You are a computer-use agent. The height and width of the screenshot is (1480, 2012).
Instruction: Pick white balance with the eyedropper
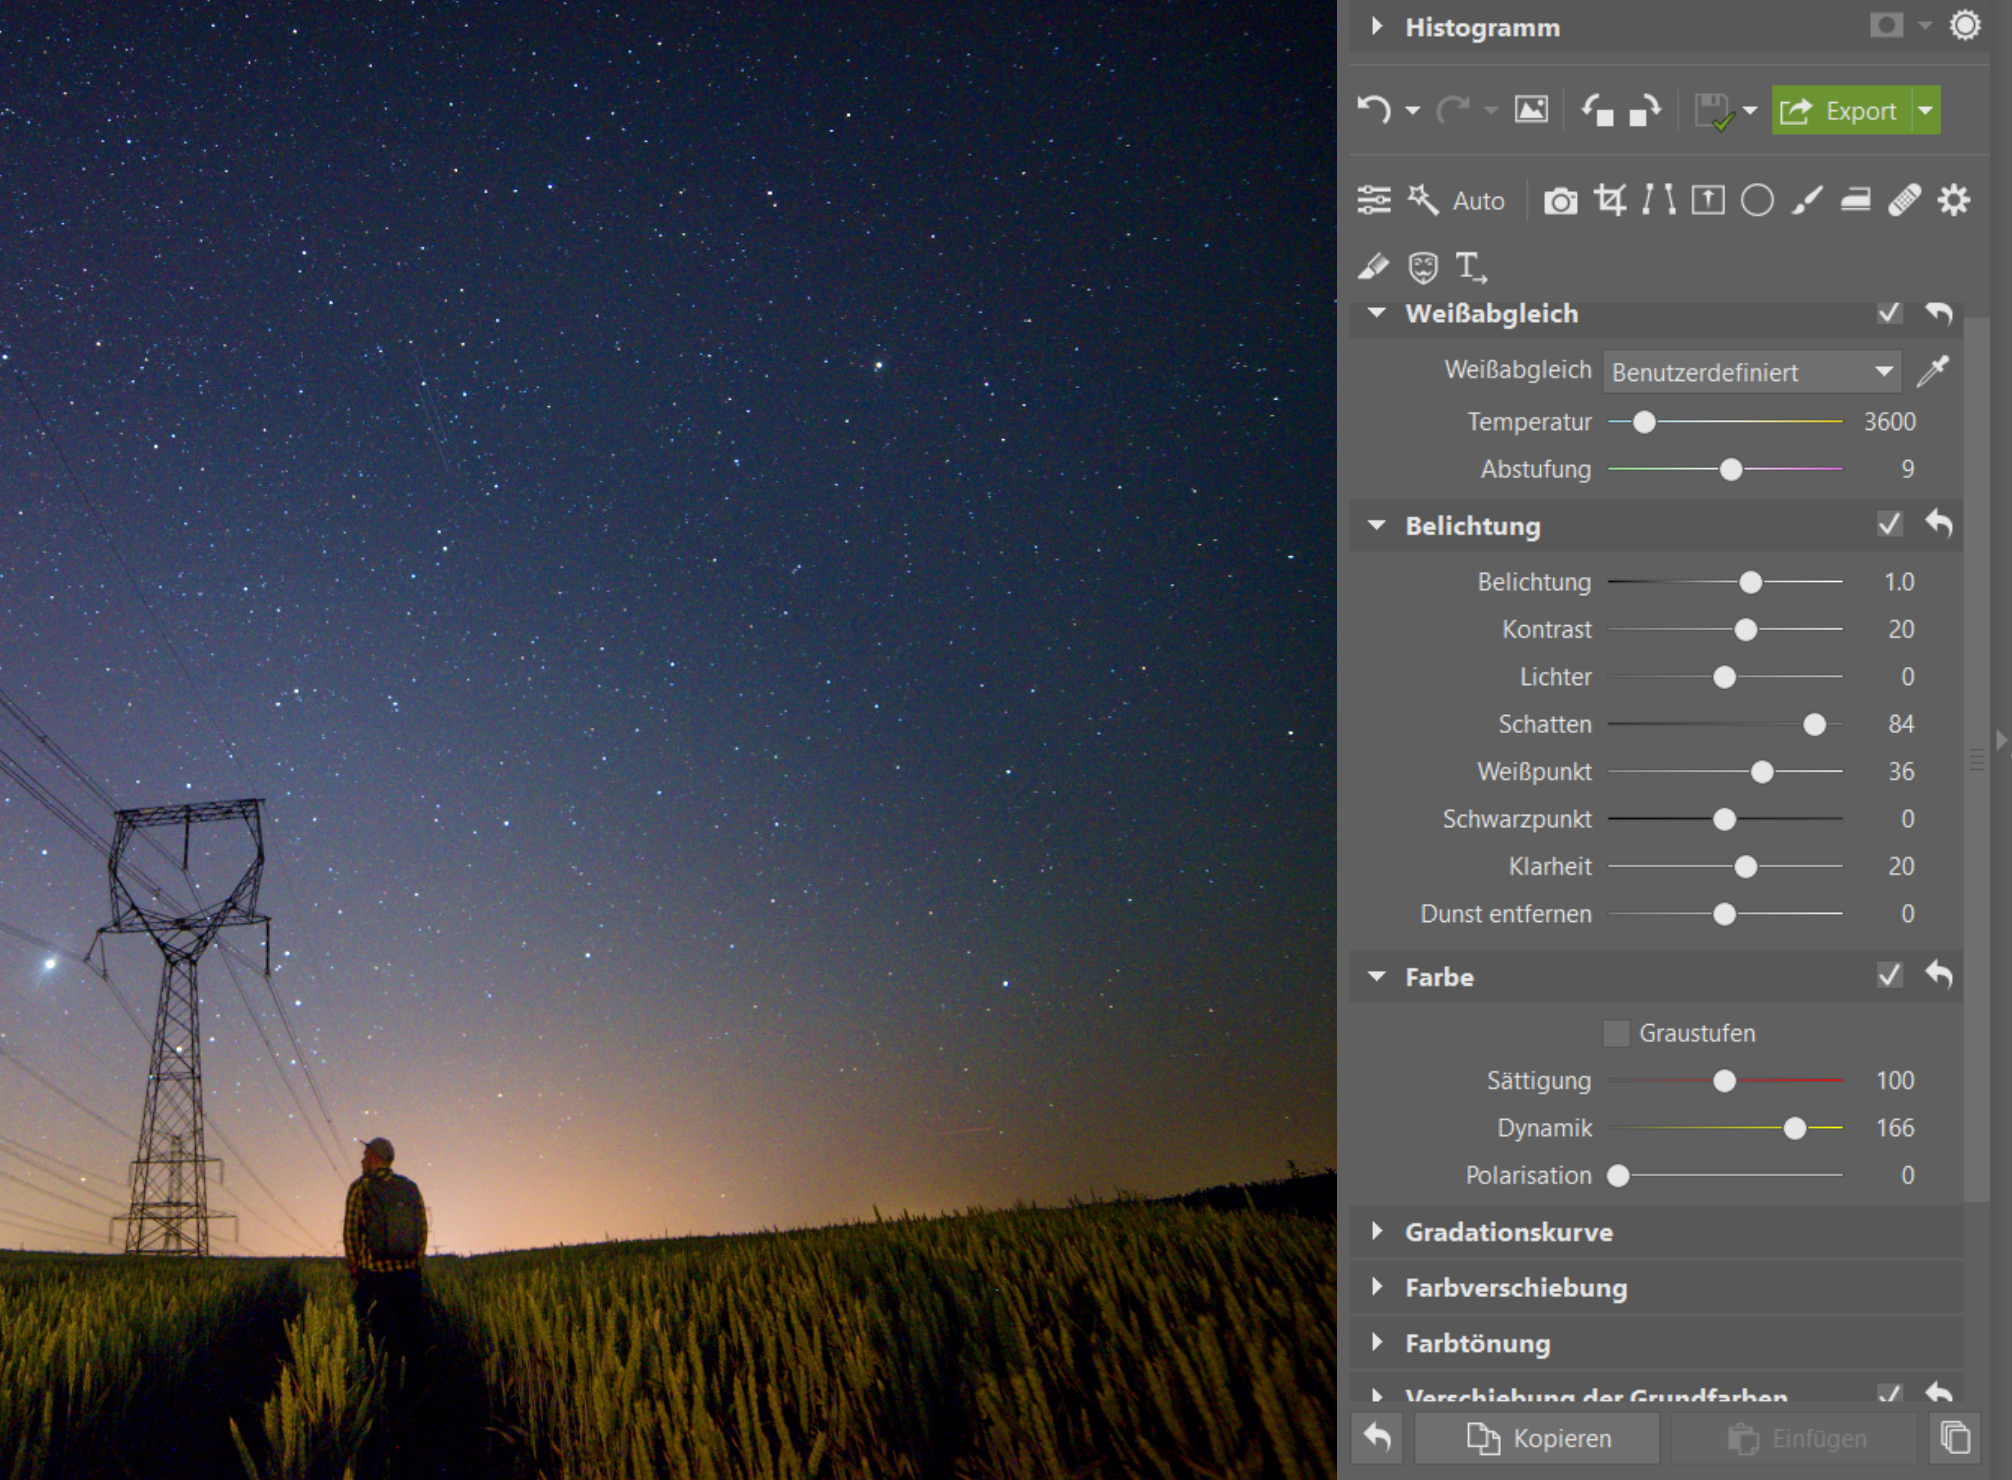tap(1933, 371)
